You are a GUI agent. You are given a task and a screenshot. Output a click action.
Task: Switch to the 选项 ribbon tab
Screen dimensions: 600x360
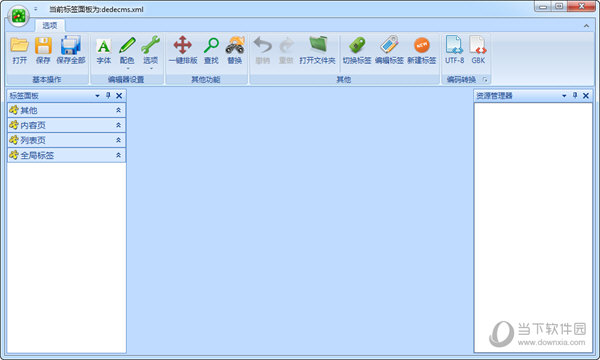point(50,26)
